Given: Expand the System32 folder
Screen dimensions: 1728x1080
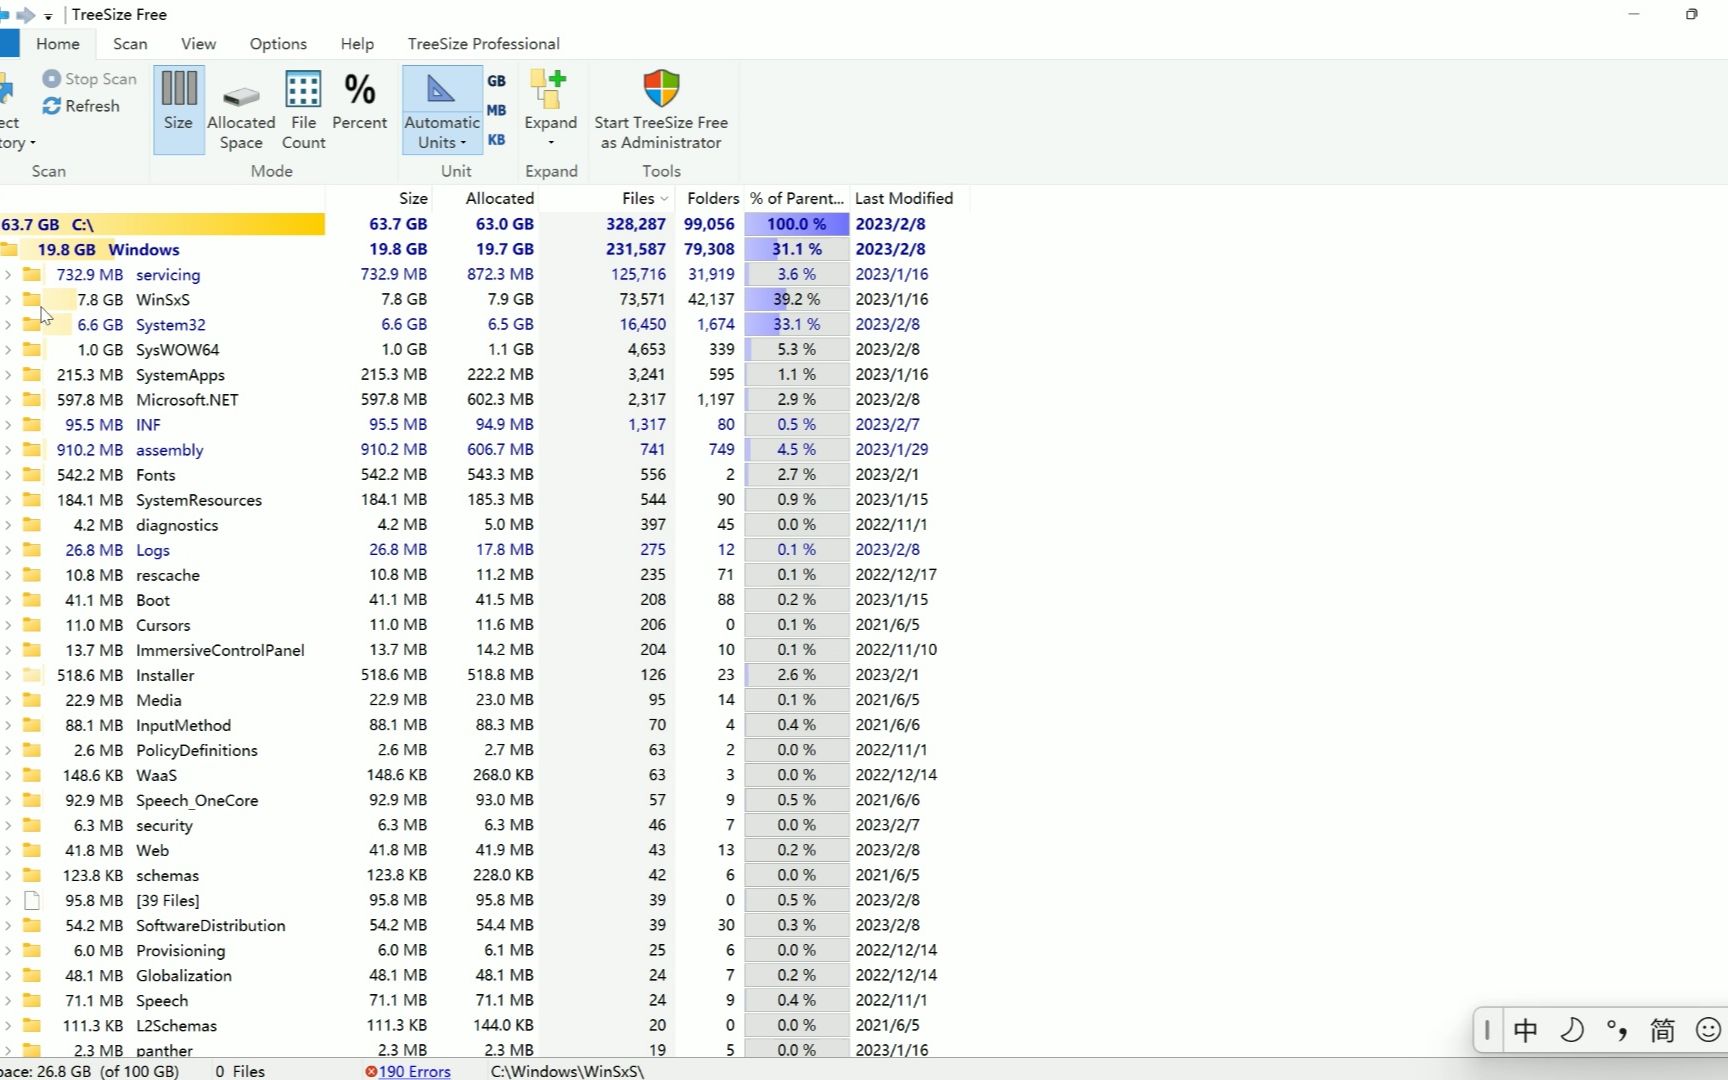Looking at the screenshot, I should [x=8, y=324].
